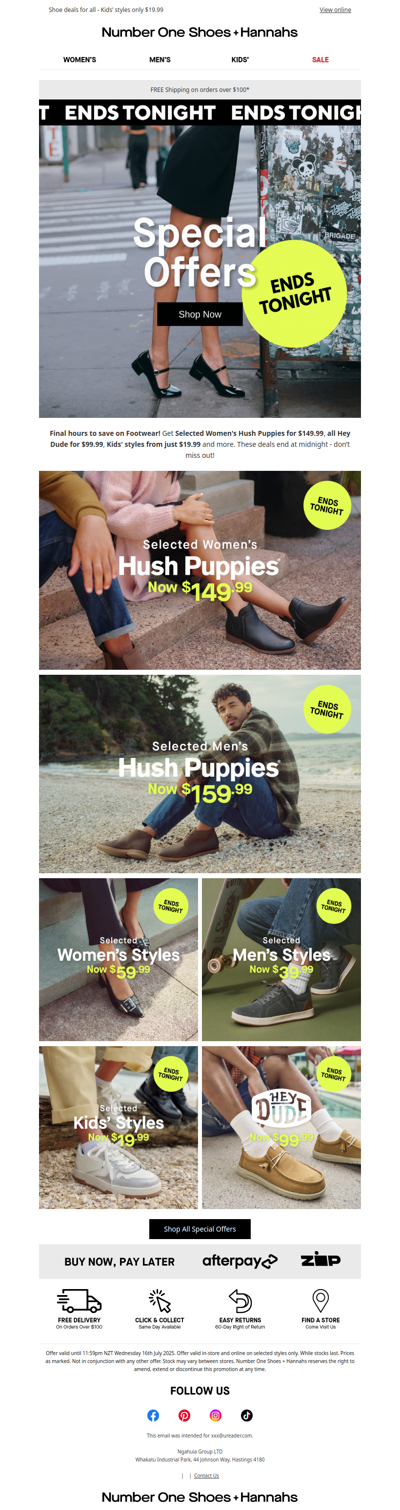
Task: Open the Men's navigation tab
Action: coord(160,60)
